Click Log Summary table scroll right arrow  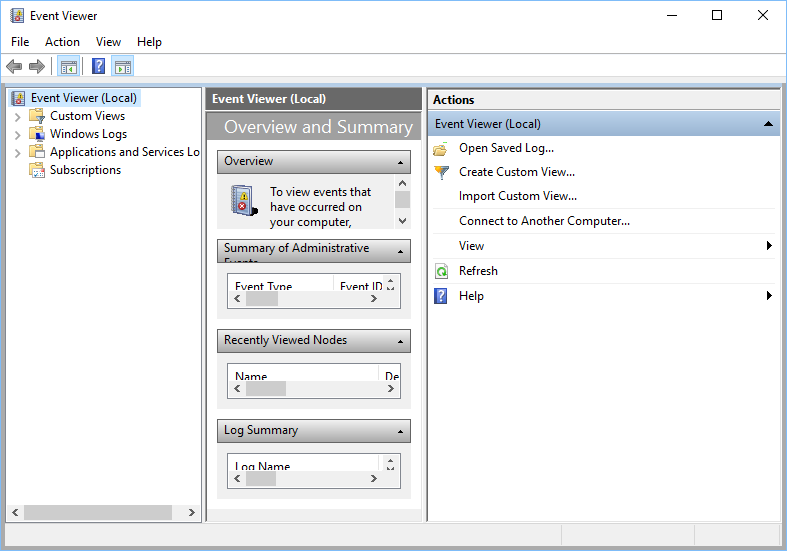373,478
